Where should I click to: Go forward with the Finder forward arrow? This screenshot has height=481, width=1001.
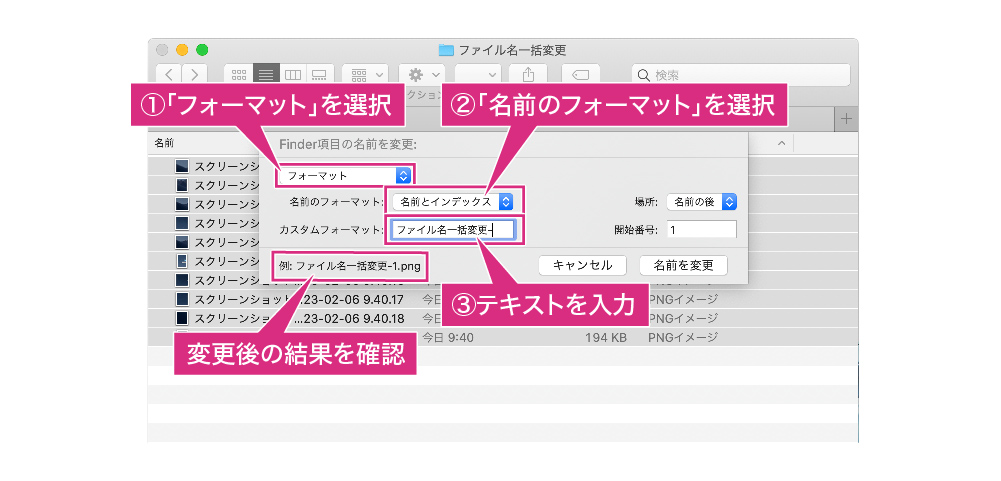pyautogui.click(x=195, y=75)
